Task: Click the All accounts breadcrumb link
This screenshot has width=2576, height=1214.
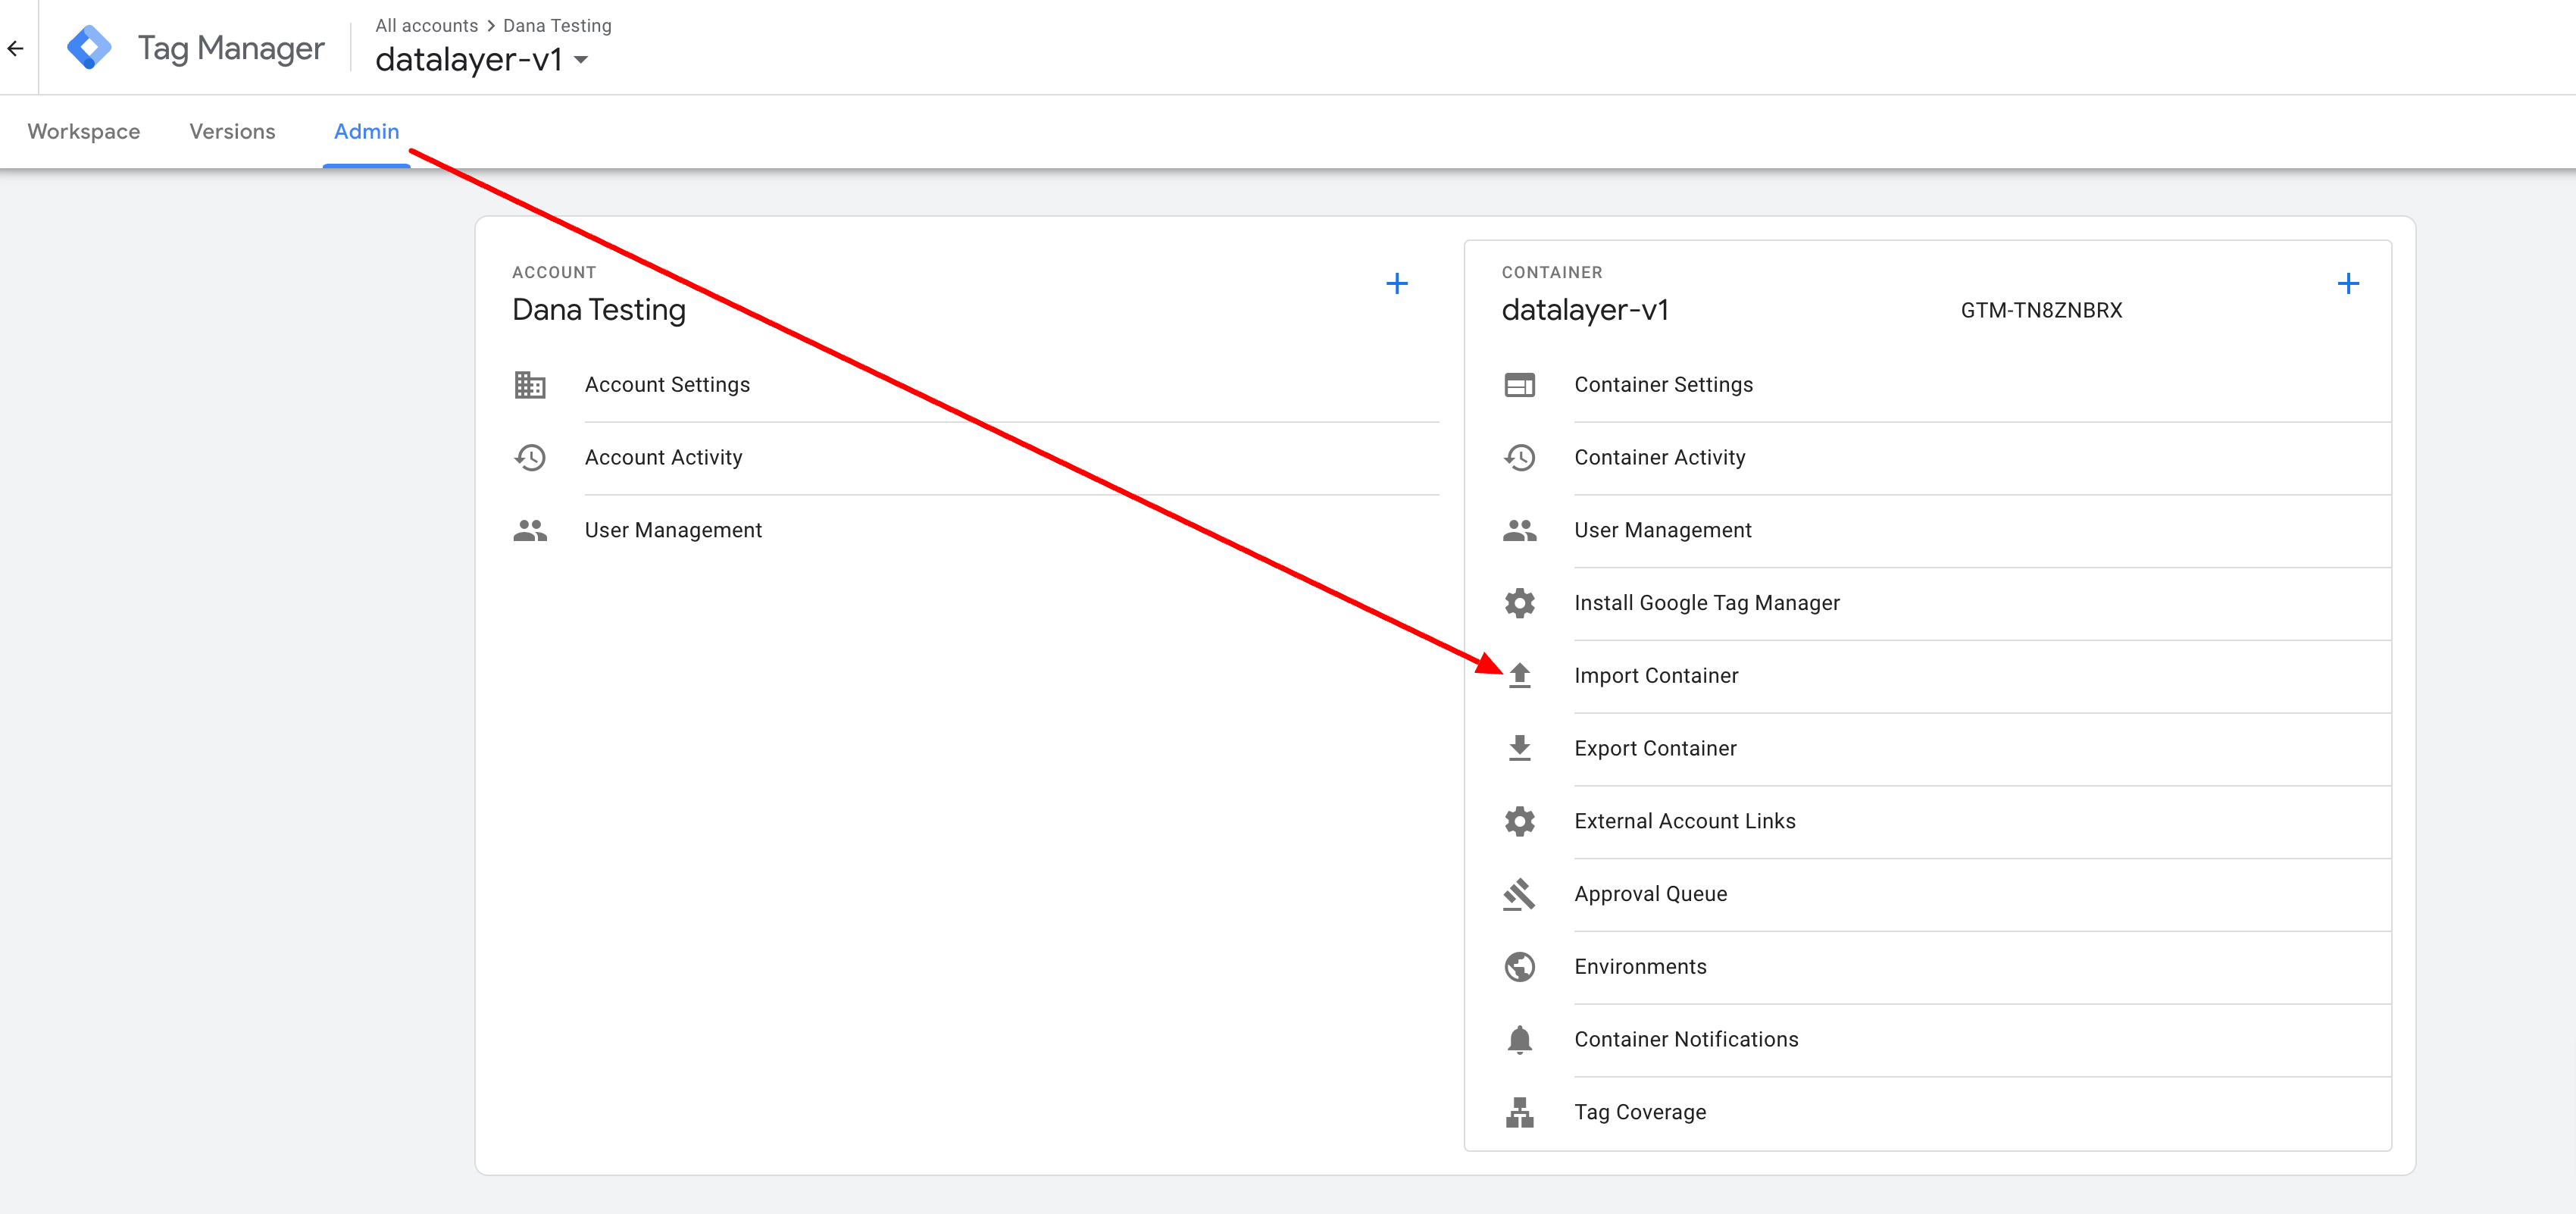Action: click(x=426, y=26)
